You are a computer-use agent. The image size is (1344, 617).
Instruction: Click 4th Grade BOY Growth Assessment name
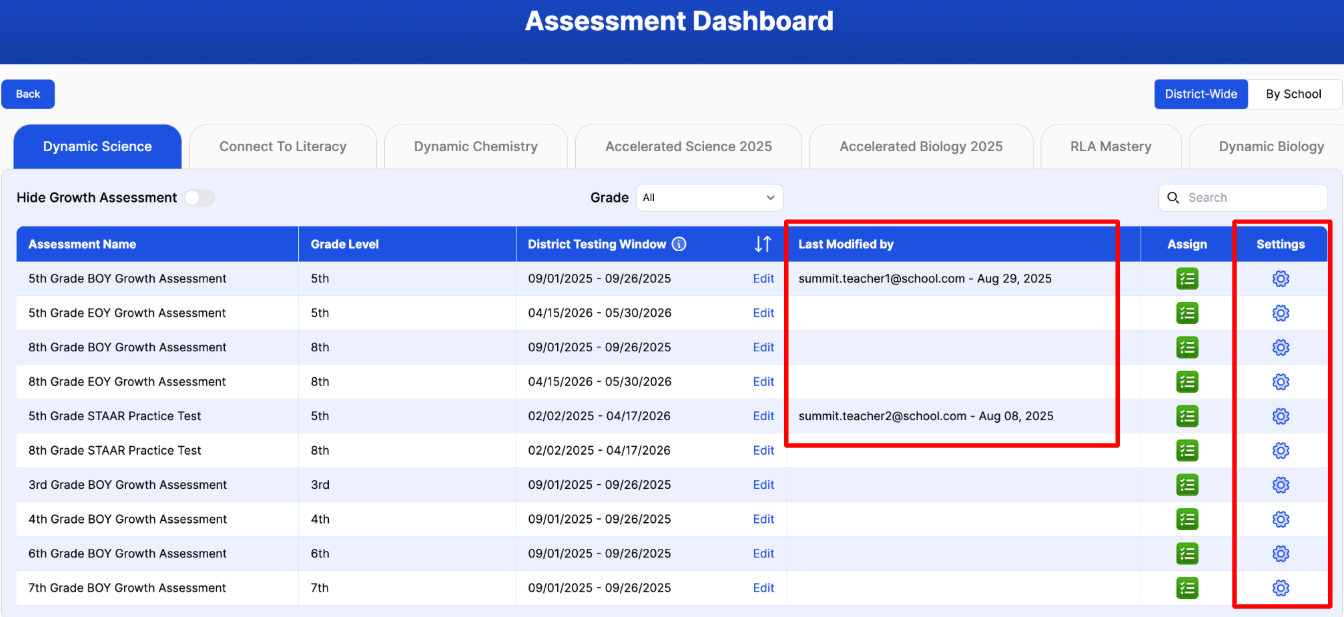click(x=127, y=519)
